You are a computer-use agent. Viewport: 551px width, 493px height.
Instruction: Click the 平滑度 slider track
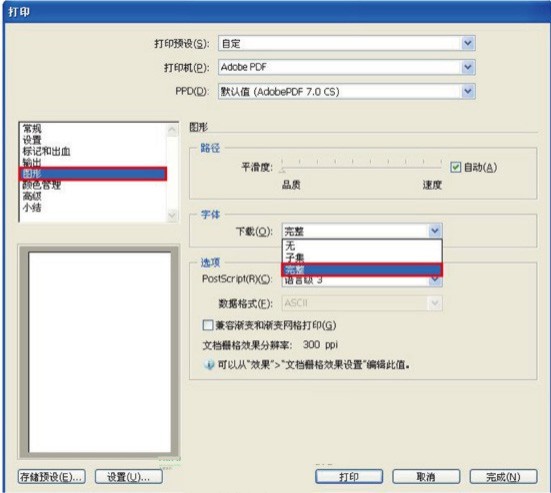(x=362, y=166)
